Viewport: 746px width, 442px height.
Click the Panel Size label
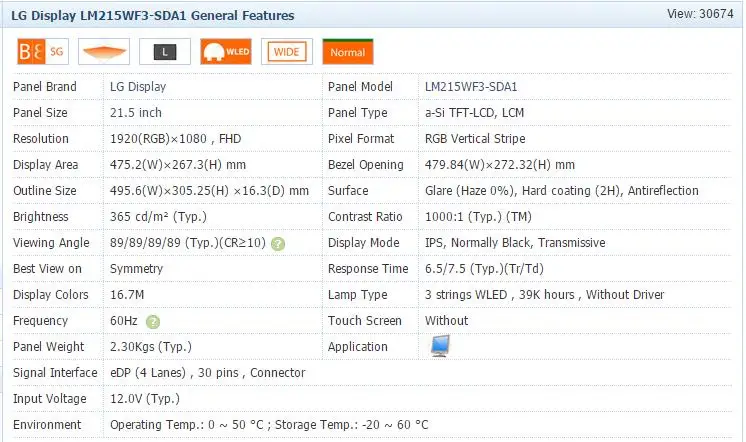(40, 113)
